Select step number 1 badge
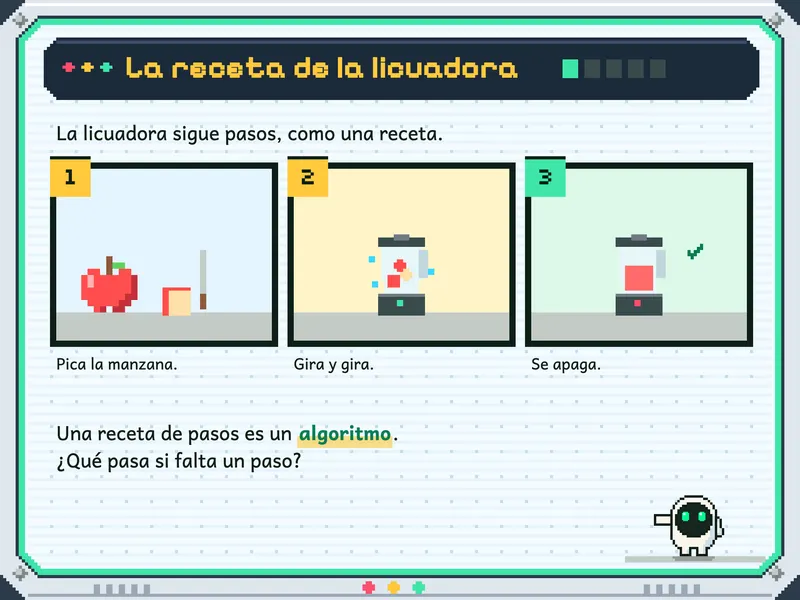This screenshot has height=600, width=800. pos(70,177)
